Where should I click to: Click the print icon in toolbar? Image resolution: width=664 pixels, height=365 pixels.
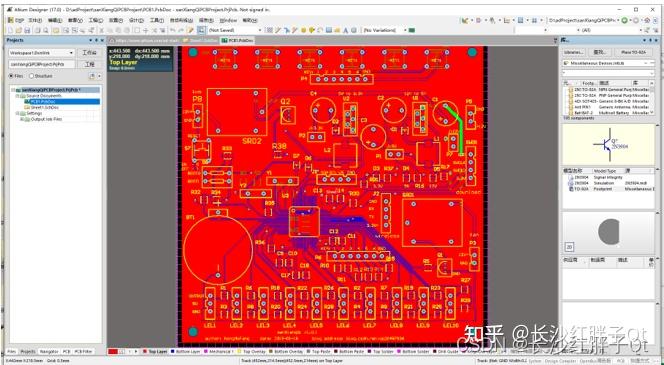coord(38,30)
